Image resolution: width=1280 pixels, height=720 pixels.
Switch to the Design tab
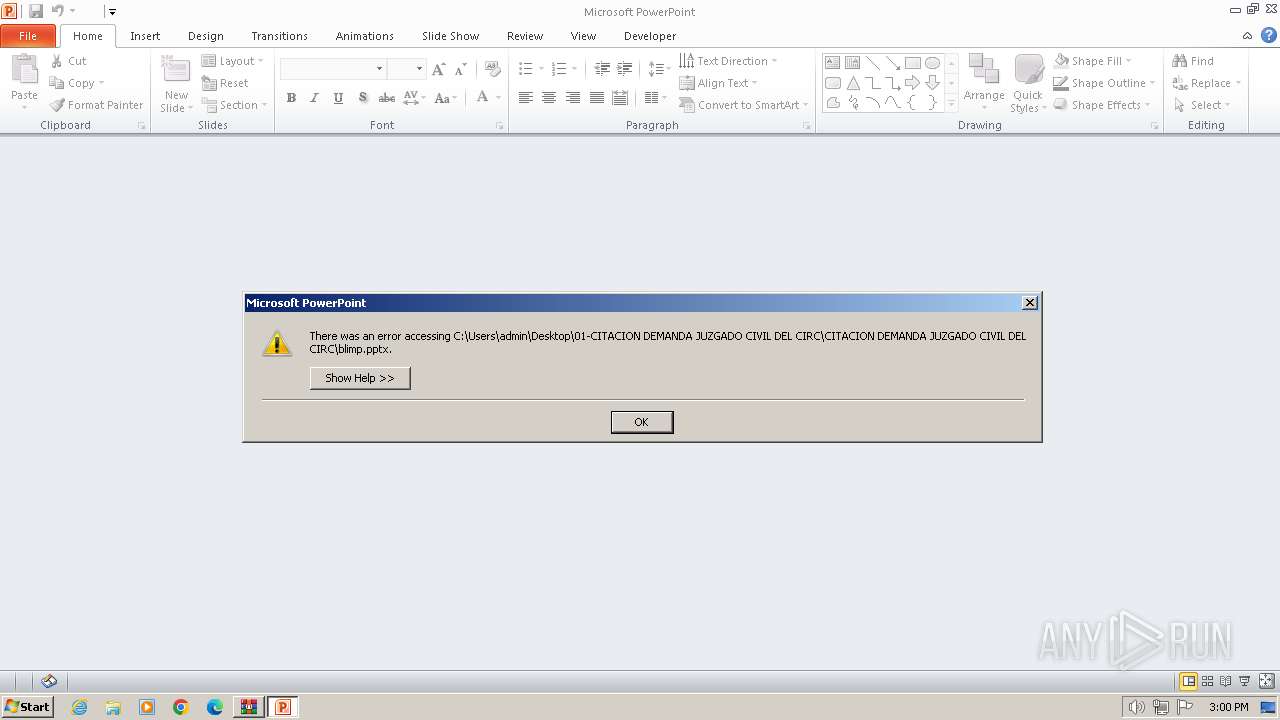pyautogui.click(x=206, y=36)
